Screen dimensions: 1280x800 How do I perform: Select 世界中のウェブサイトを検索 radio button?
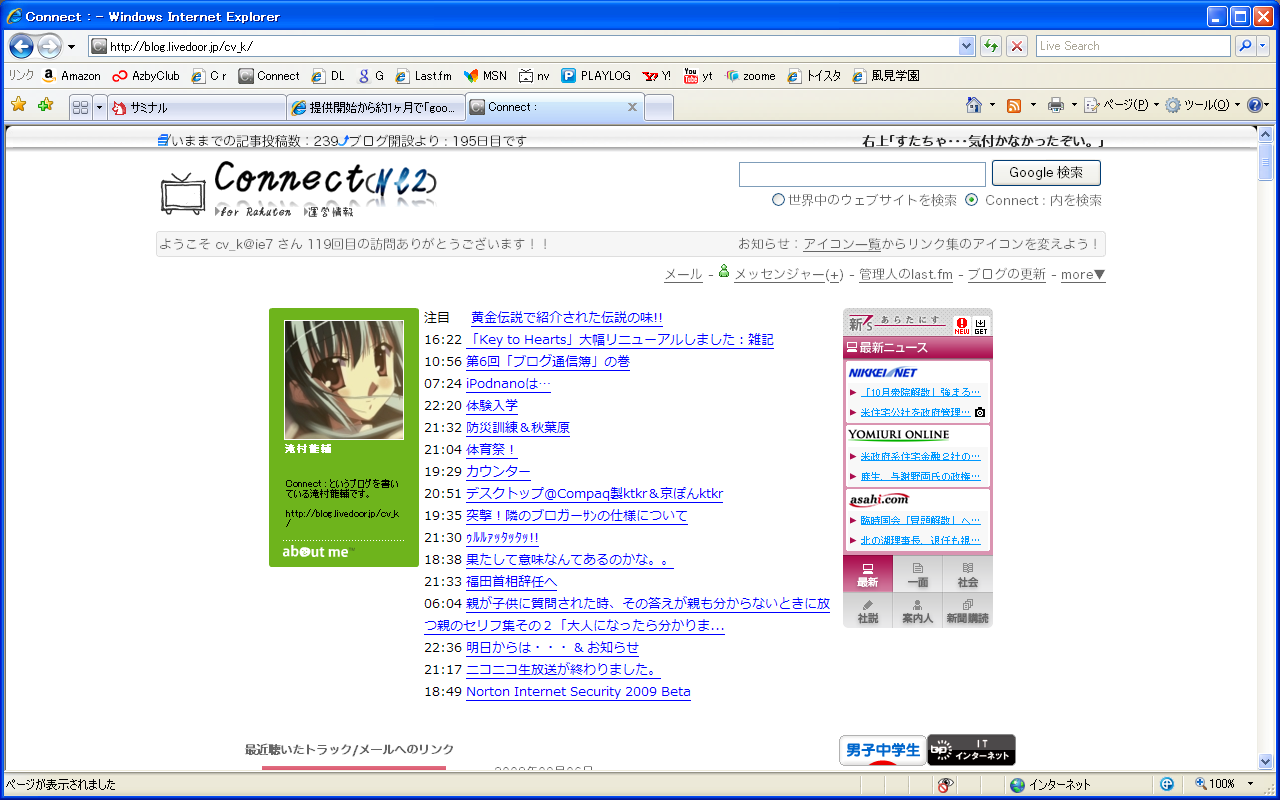coord(778,200)
